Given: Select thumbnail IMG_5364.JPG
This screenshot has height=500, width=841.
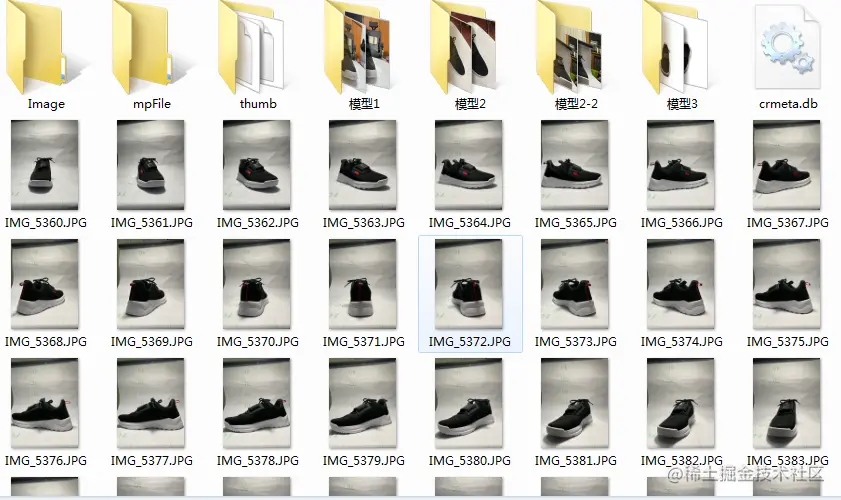Looking at the screenshot, I should [x=469, y=165].
